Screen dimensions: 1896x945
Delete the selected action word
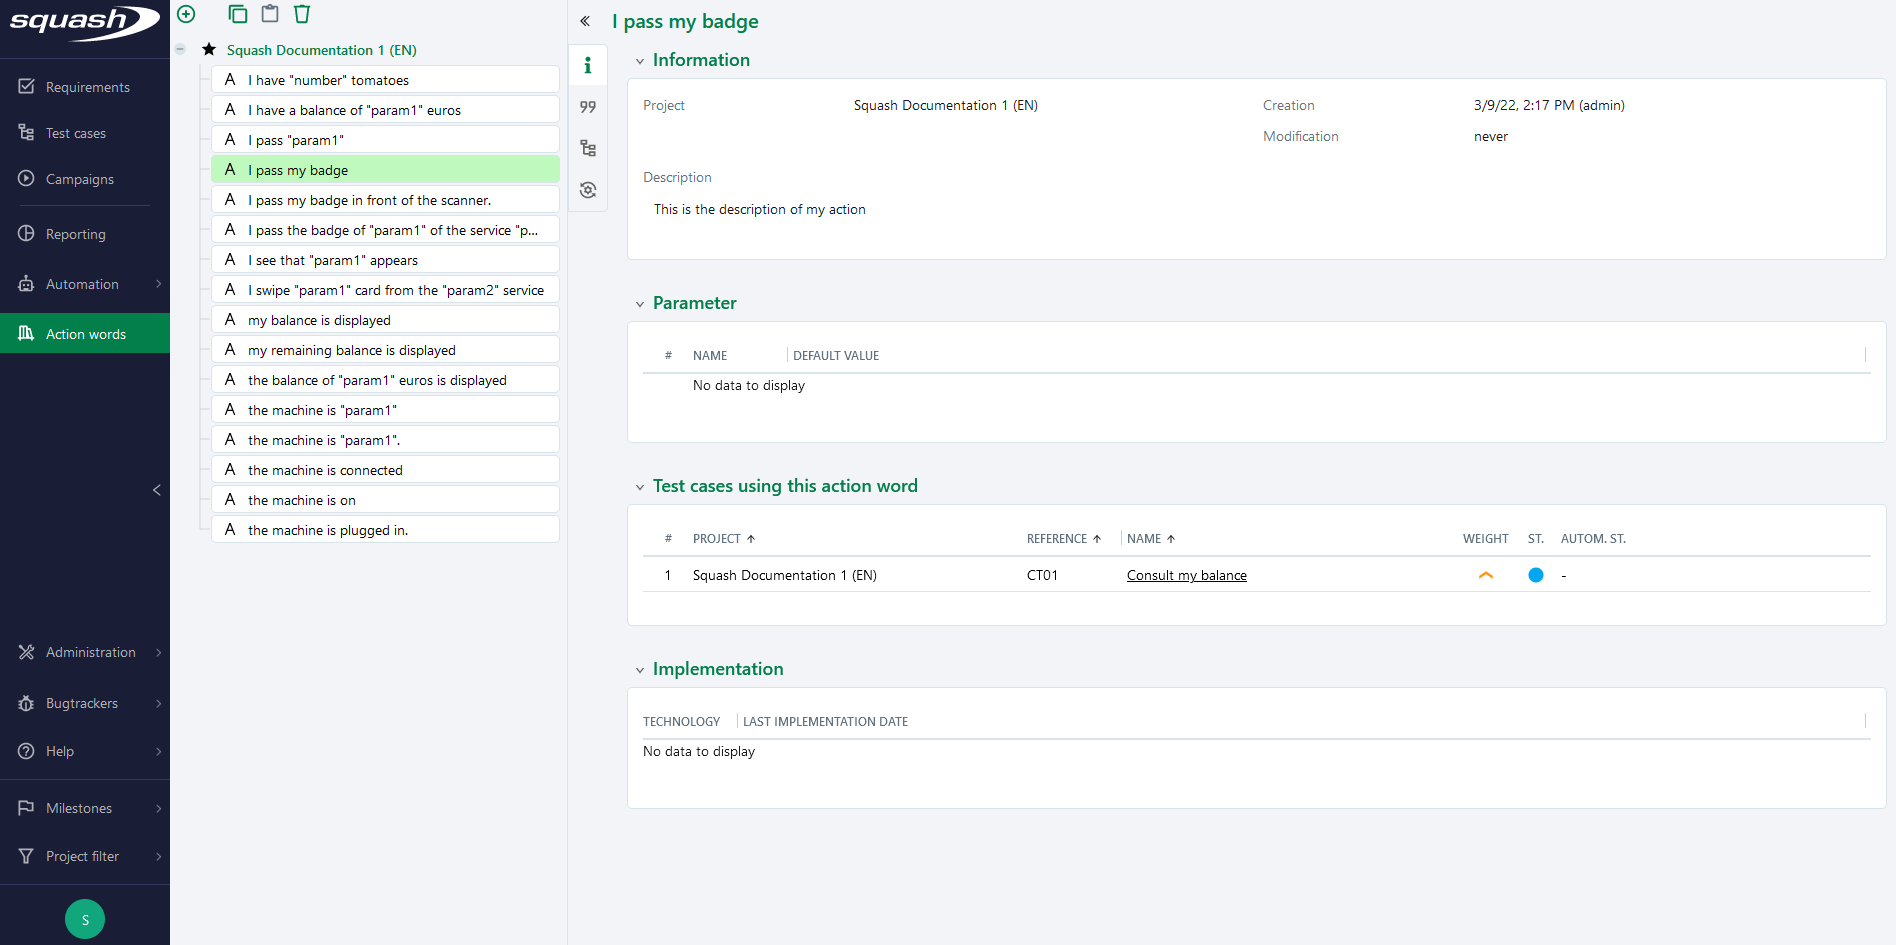click(x=301, y=14)
